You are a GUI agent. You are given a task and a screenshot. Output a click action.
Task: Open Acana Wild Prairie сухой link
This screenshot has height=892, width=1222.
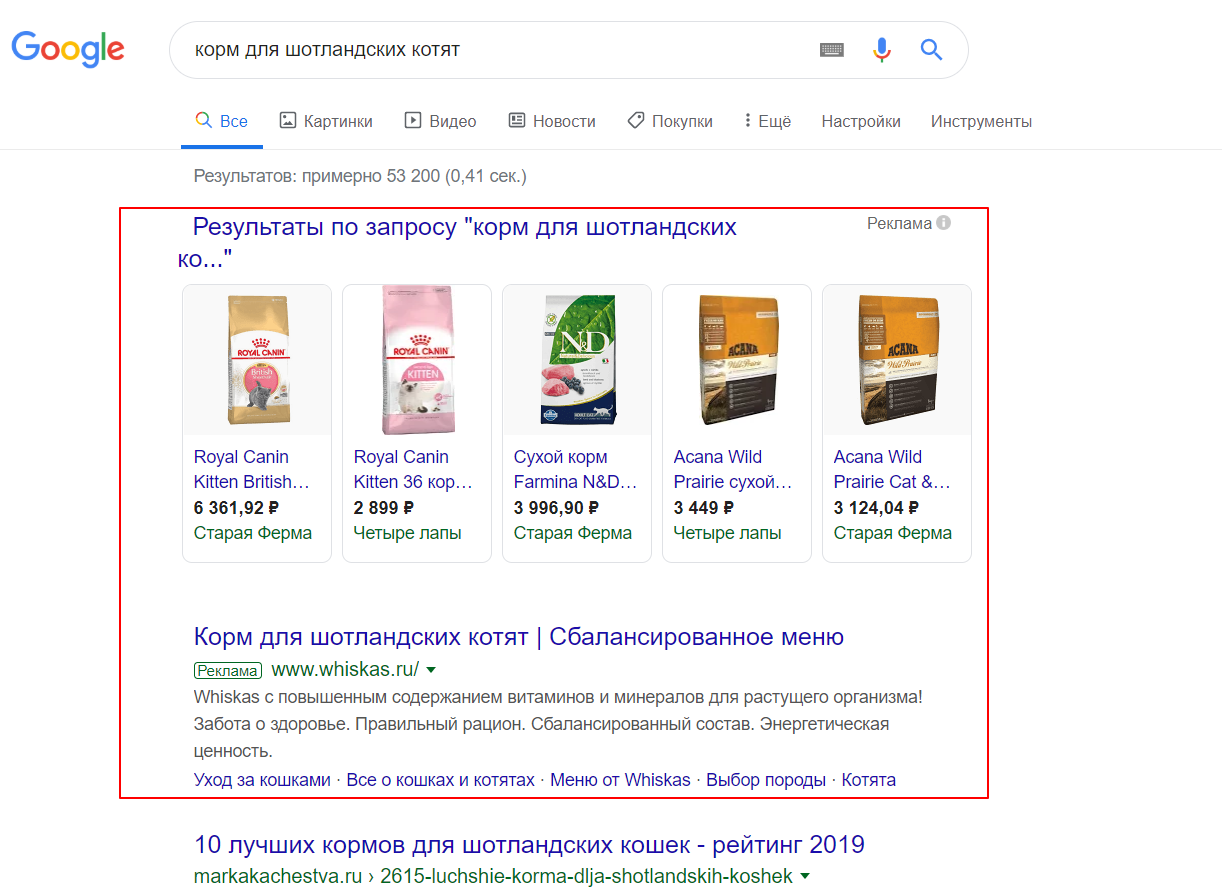[733, 469]
